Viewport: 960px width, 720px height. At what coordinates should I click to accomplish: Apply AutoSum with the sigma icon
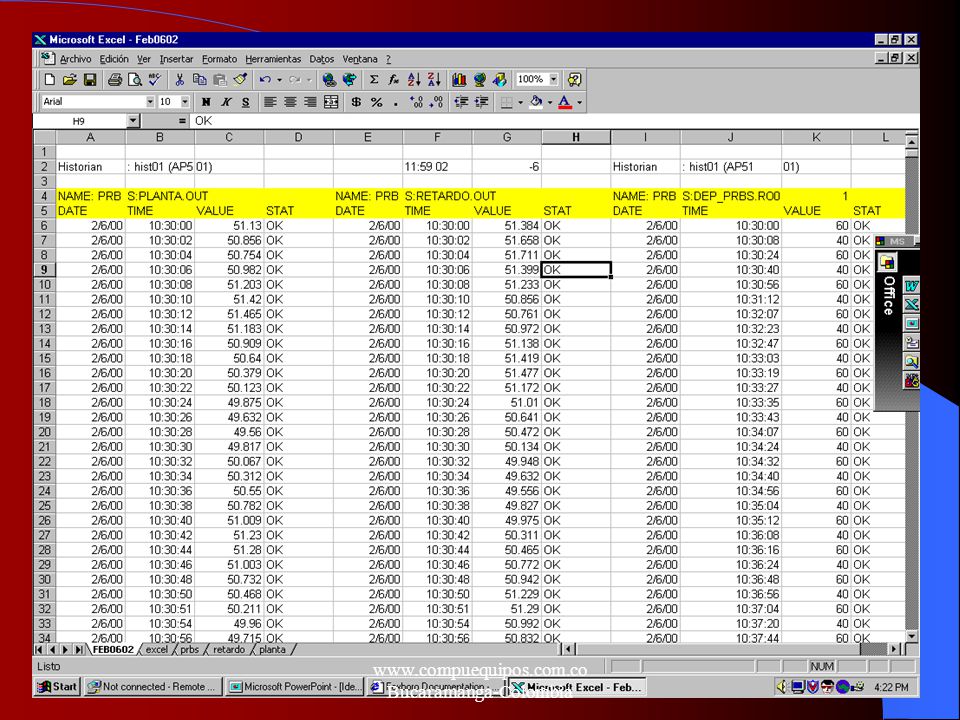click(374, 80)
